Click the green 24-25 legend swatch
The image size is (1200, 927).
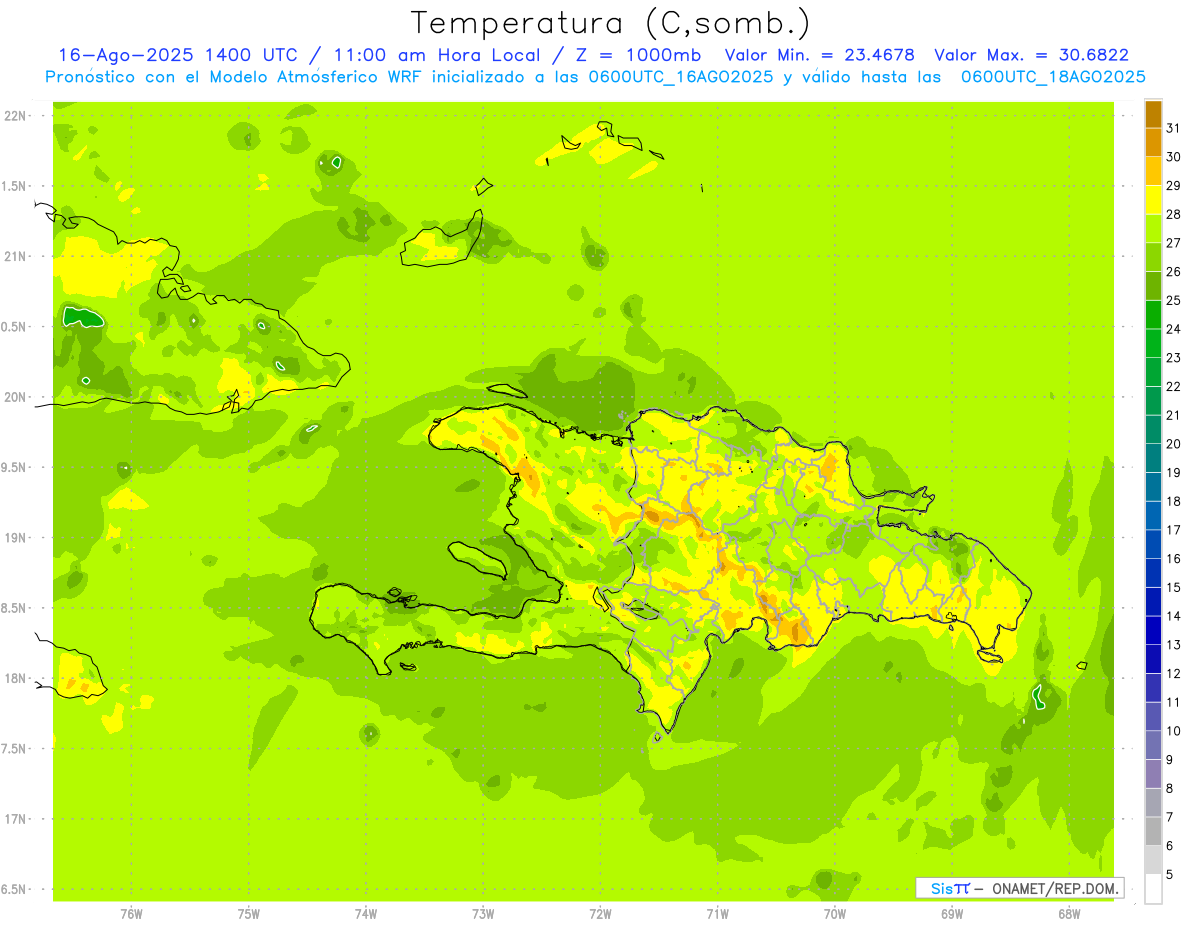click(x=1153, y=315)
